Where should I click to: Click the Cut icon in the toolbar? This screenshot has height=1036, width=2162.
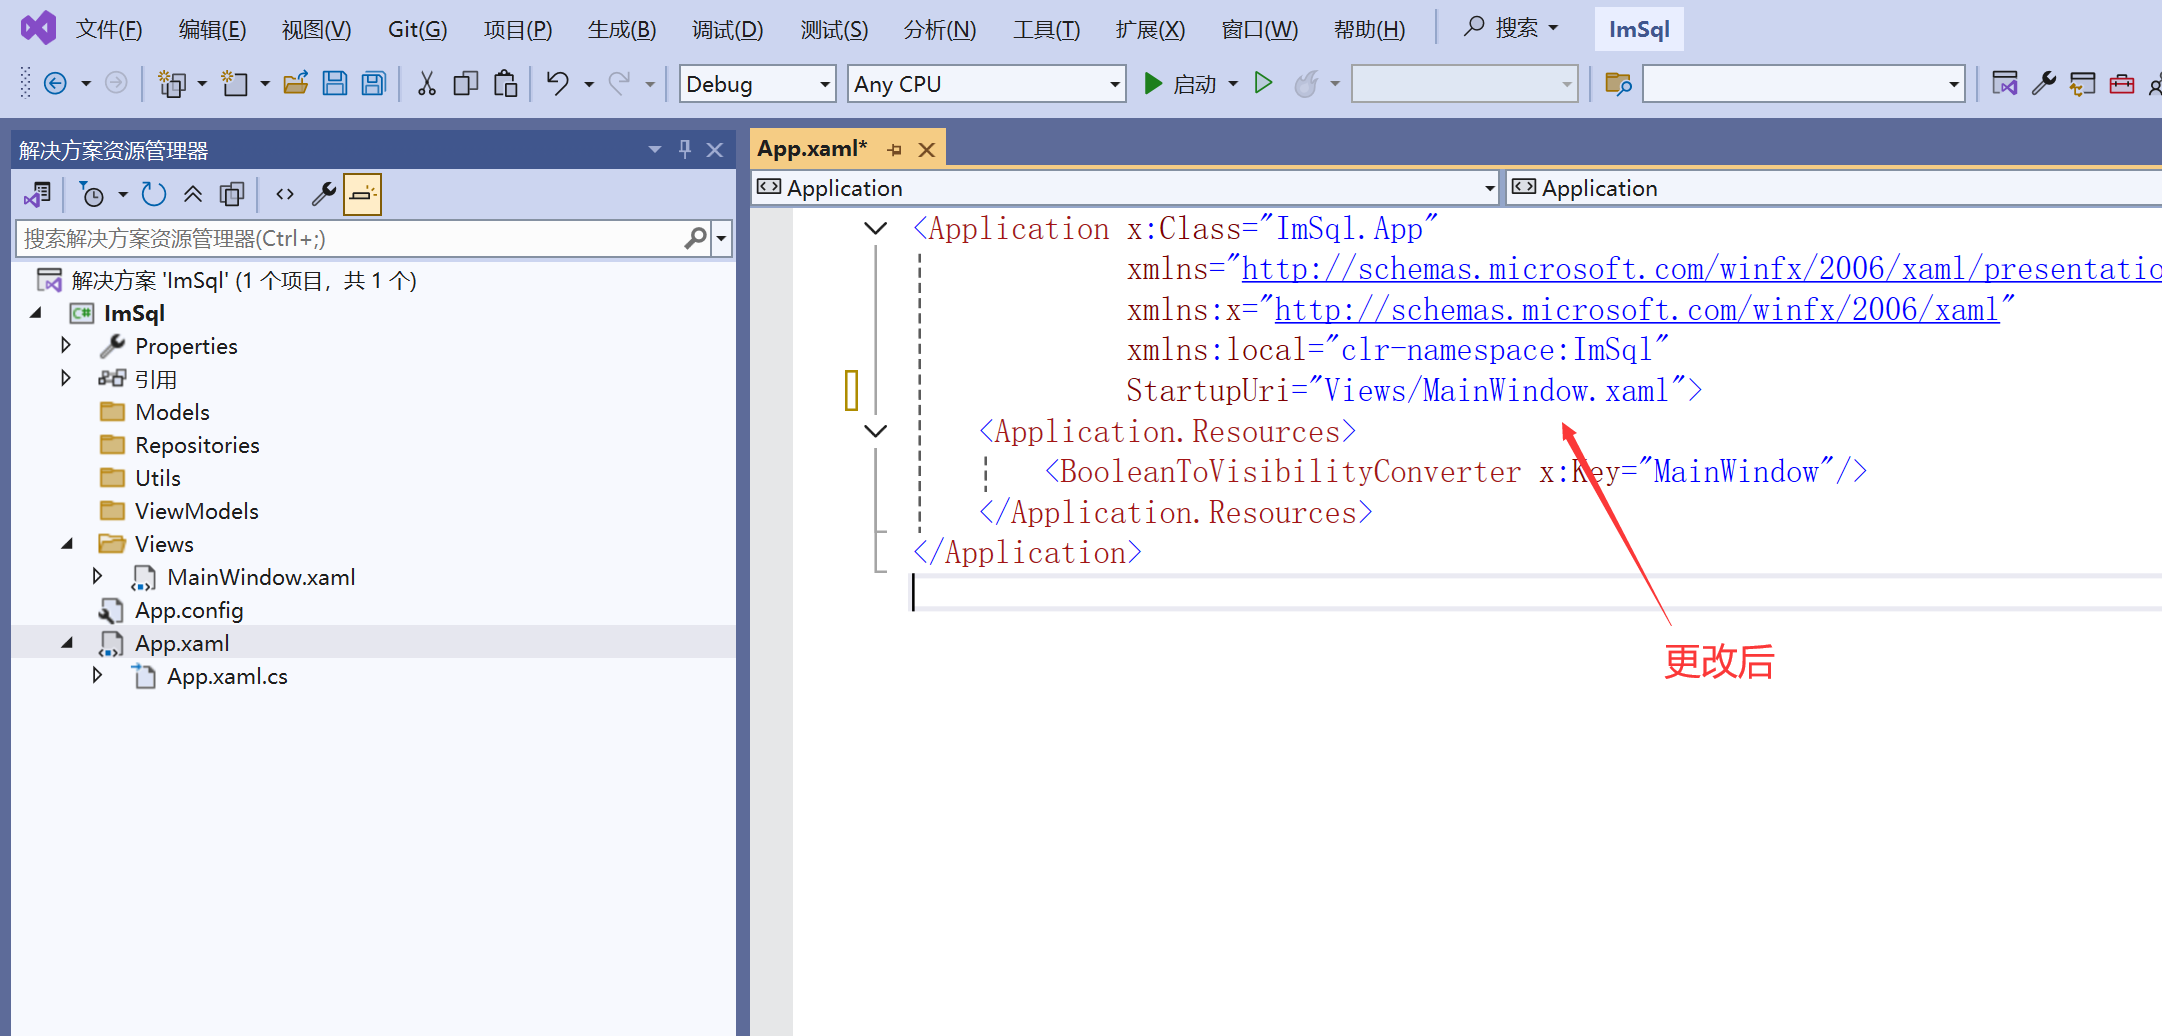coord(426,83)
